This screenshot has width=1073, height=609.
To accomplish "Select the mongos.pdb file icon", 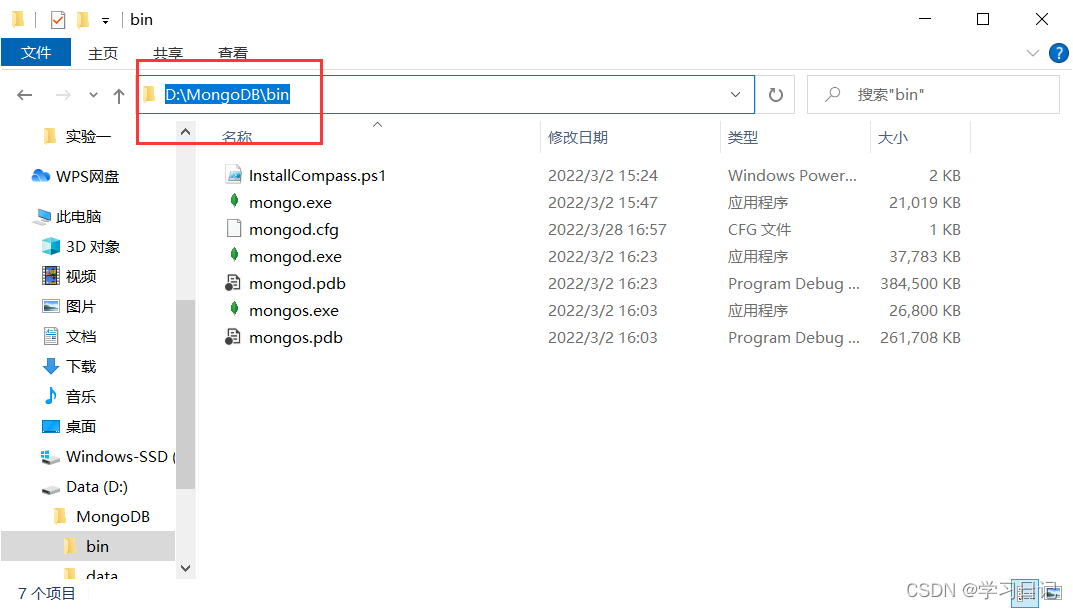I will (233, 337).
